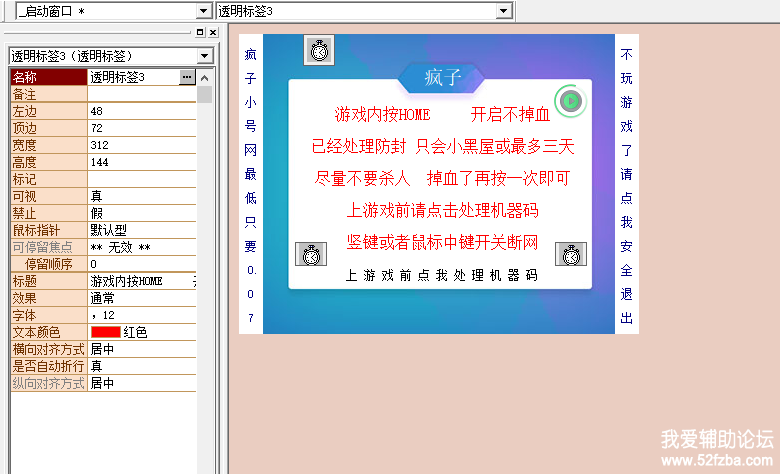The width and height of the screenshot is (780, 474).
Task: Open the _启动窗口 dropdown
Action: coord(203,11)
